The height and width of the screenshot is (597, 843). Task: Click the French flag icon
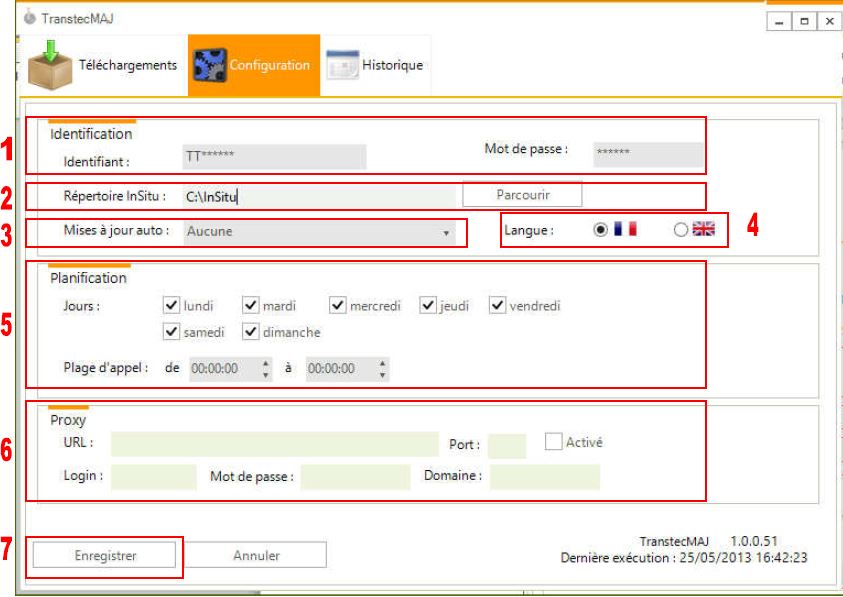pos(628,229)
